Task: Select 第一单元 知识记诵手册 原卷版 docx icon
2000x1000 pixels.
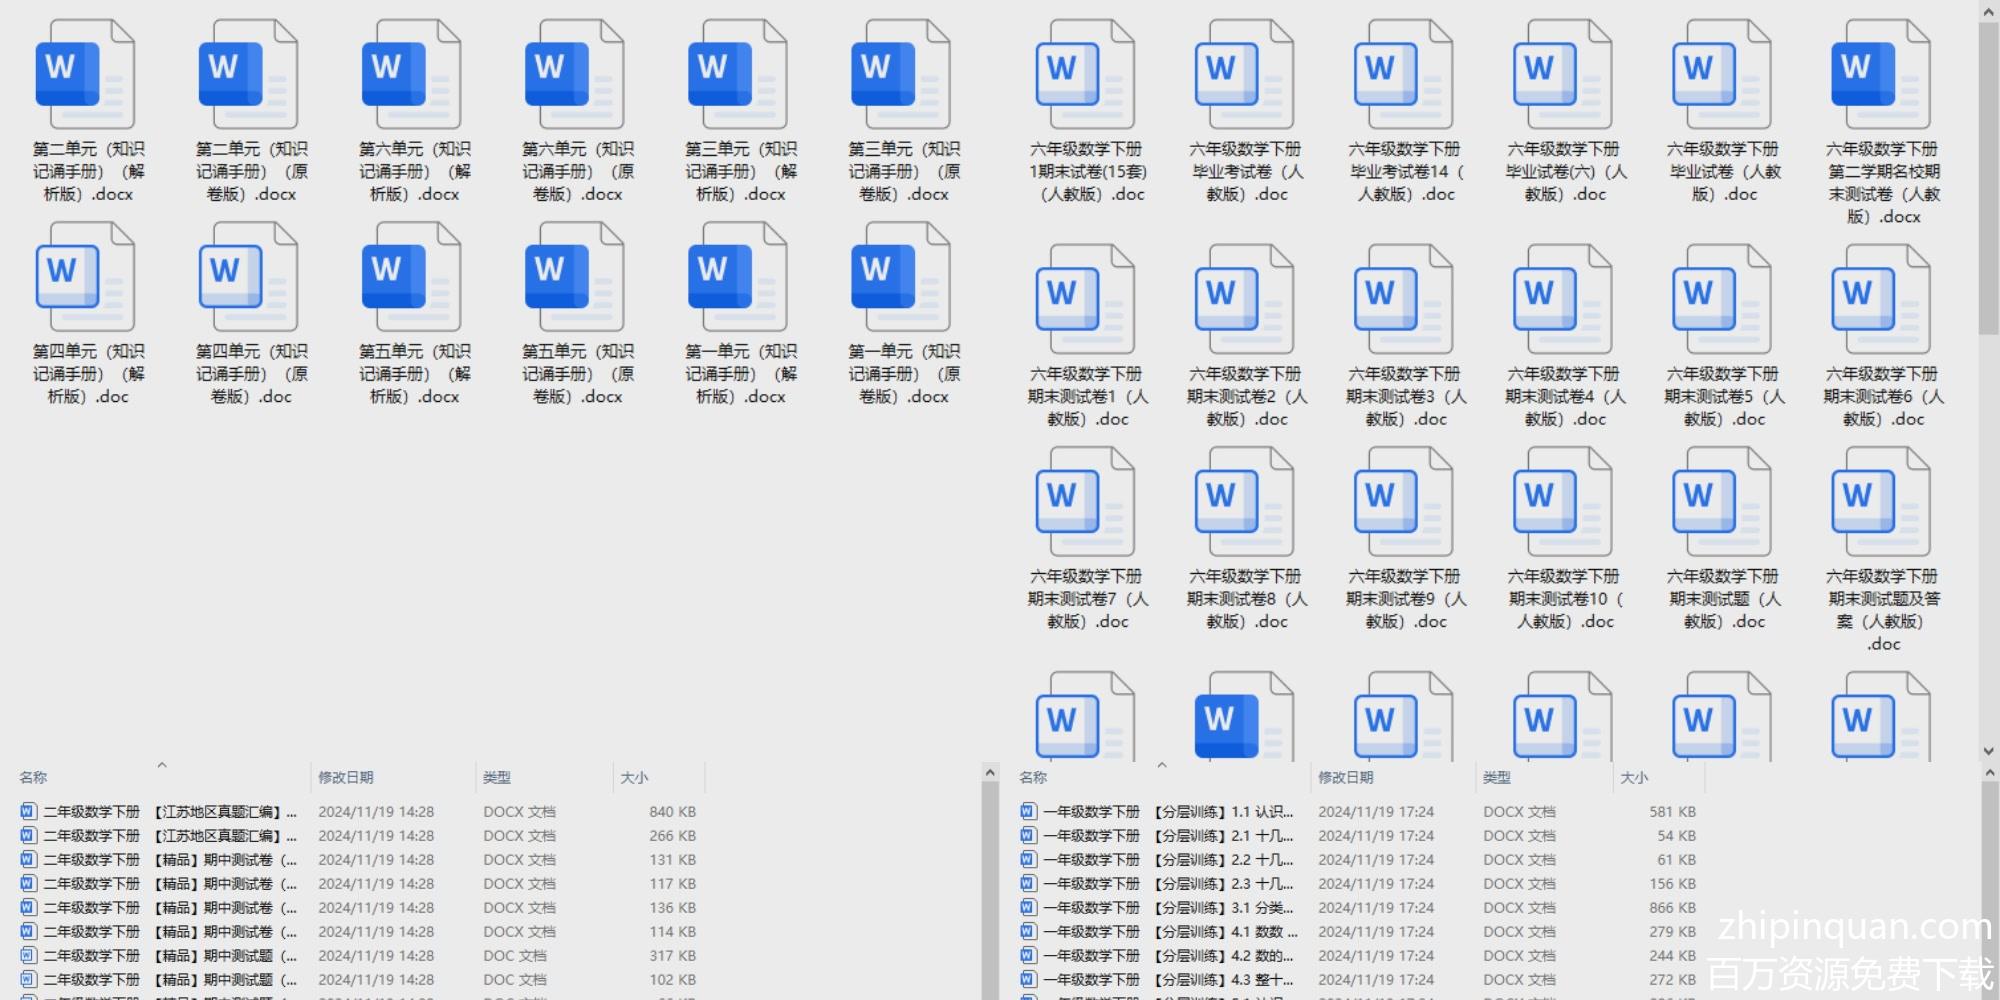Action: pyautogui.click(x=900, y=277)
